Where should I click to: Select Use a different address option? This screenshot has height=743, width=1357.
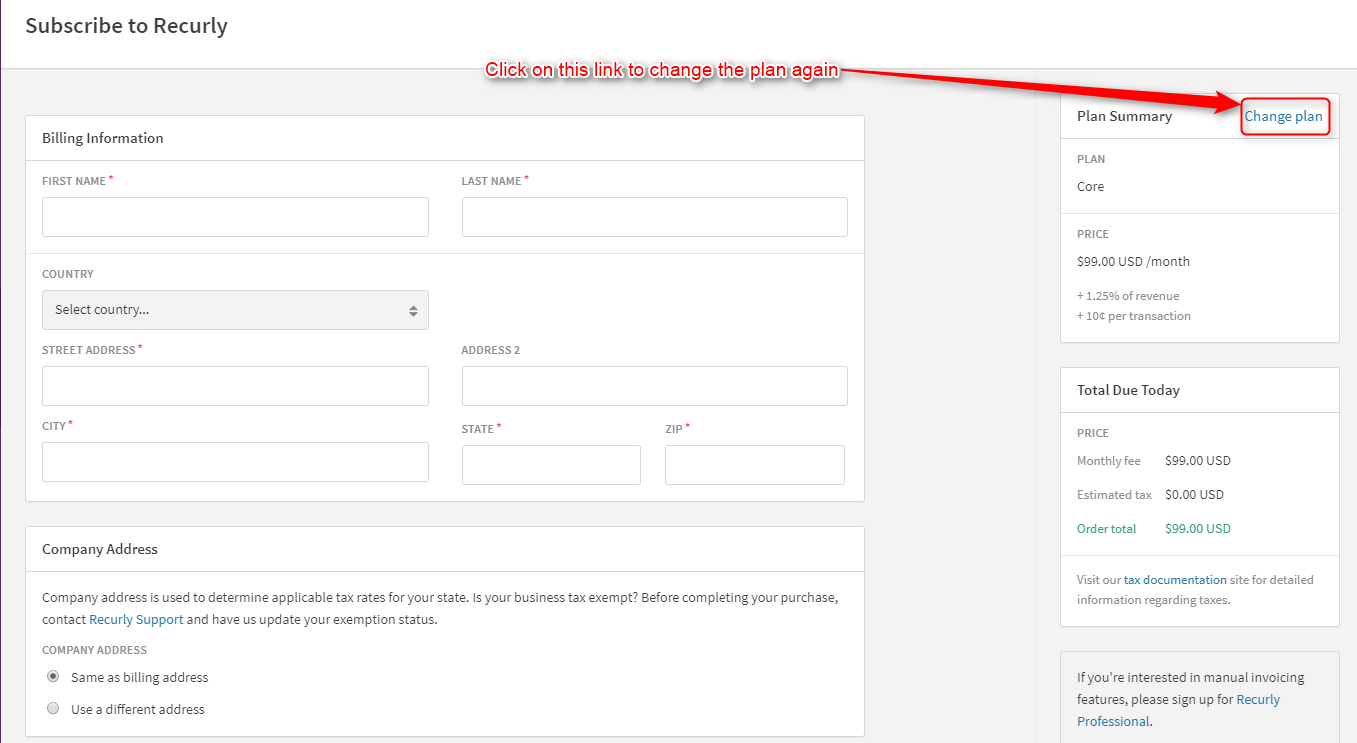coord(53,708)
